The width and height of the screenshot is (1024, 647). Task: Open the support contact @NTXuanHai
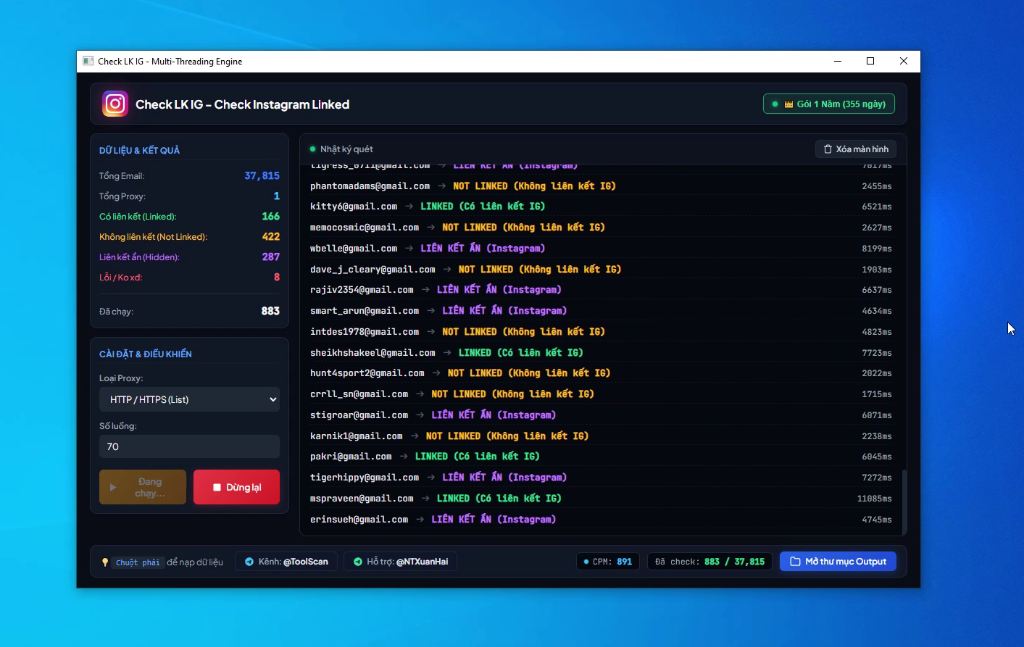pos(400,561)
